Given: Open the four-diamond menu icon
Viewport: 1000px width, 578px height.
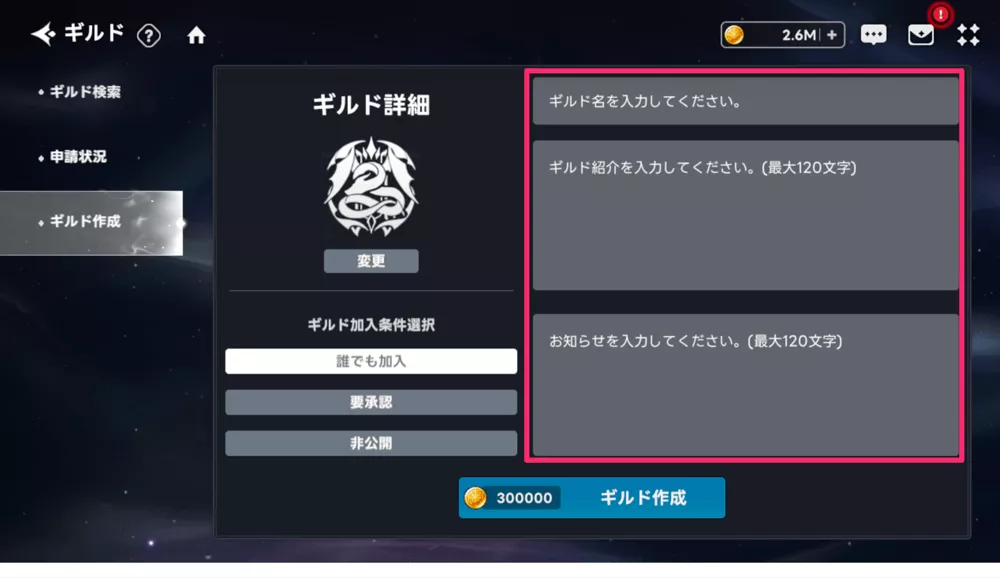Looking at the screenshot, I should [x=968, y=34].
